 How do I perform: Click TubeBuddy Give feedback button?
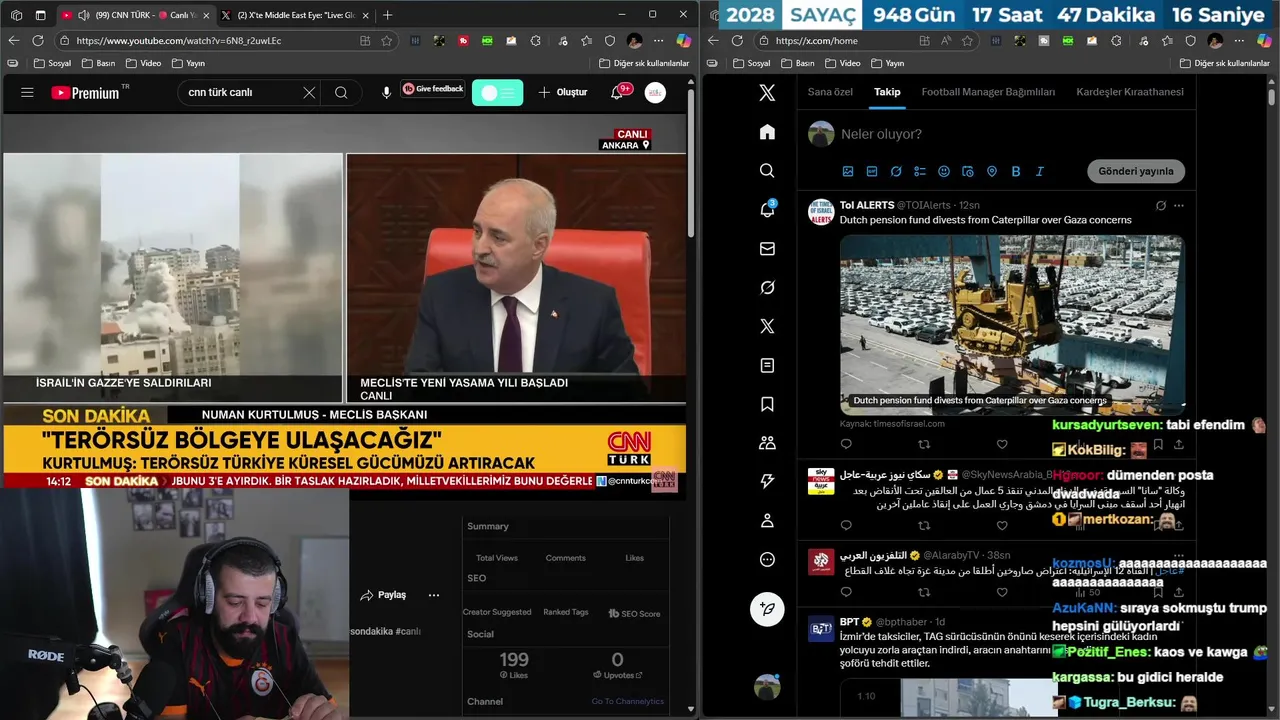(x=433, y=89)
